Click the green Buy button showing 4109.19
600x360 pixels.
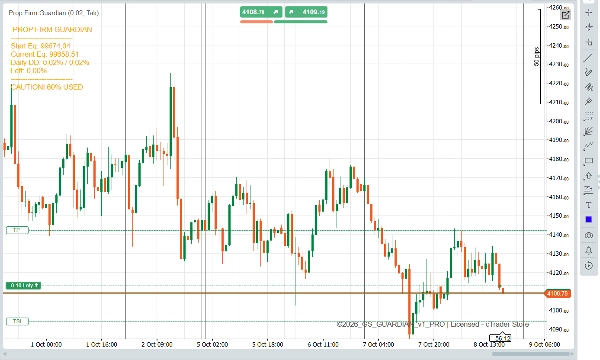click(x=306, y=12)
